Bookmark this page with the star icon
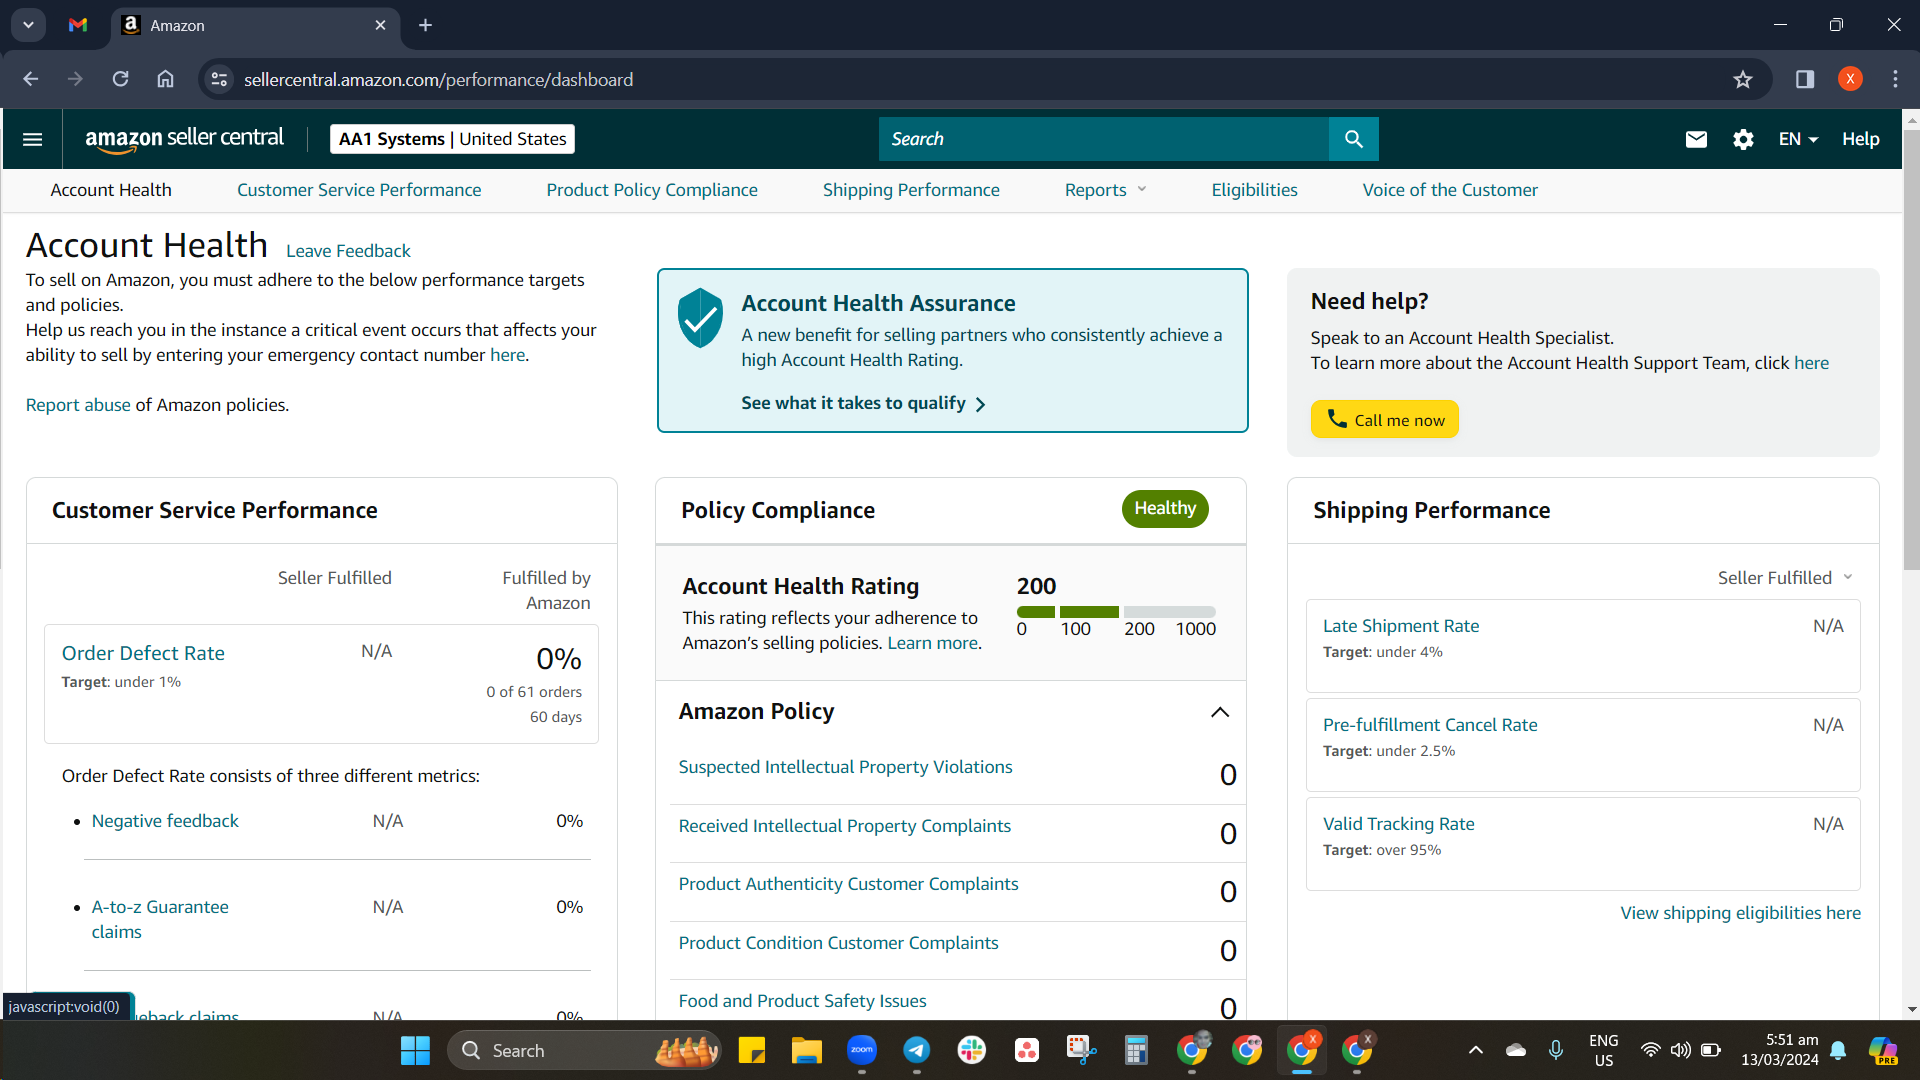Image resolution: width=1920 pixels, height=1080 pixels. tap(1743, 80)
